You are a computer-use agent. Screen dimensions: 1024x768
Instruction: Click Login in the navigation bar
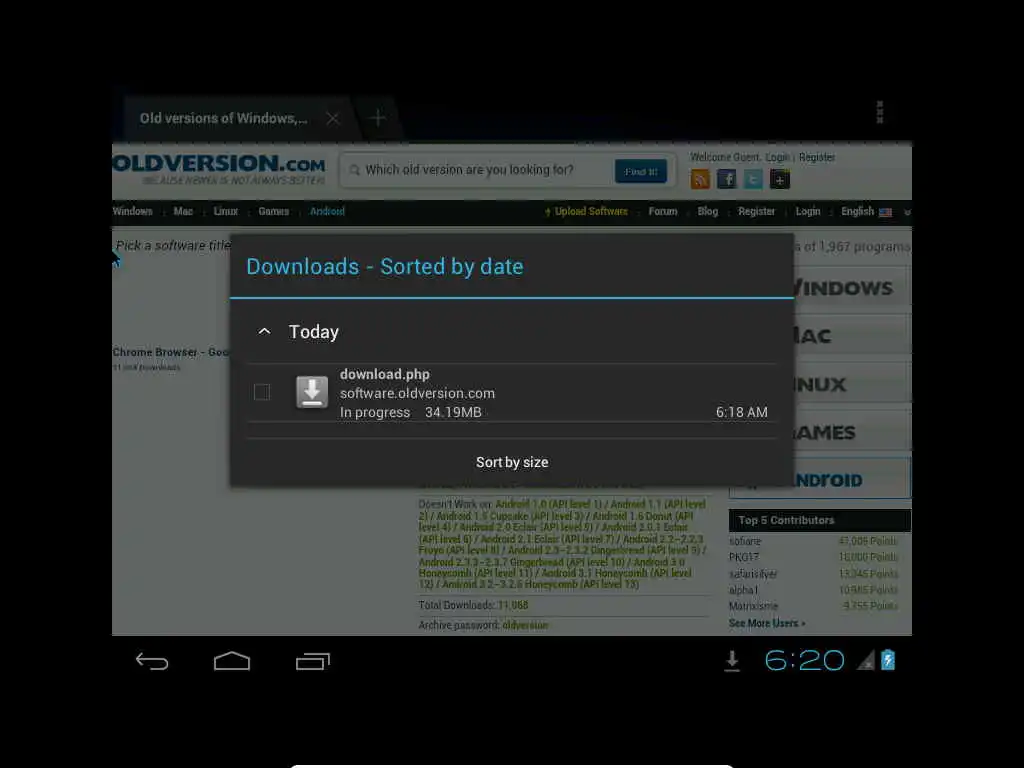[x=808, y=211]
